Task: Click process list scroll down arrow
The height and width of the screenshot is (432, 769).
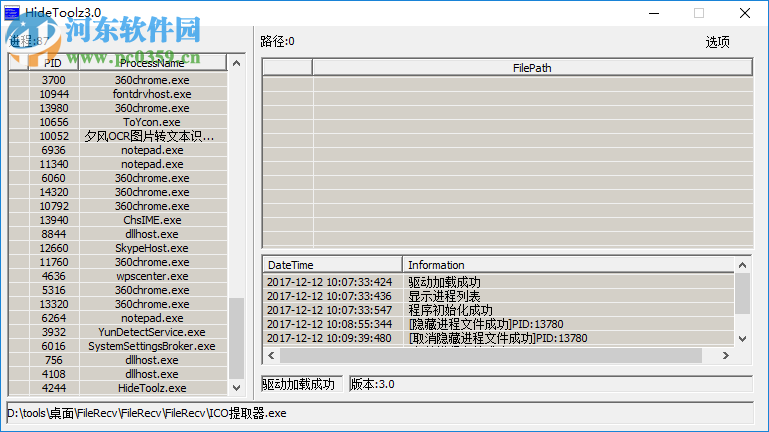Action: click(x=236, y=388)
